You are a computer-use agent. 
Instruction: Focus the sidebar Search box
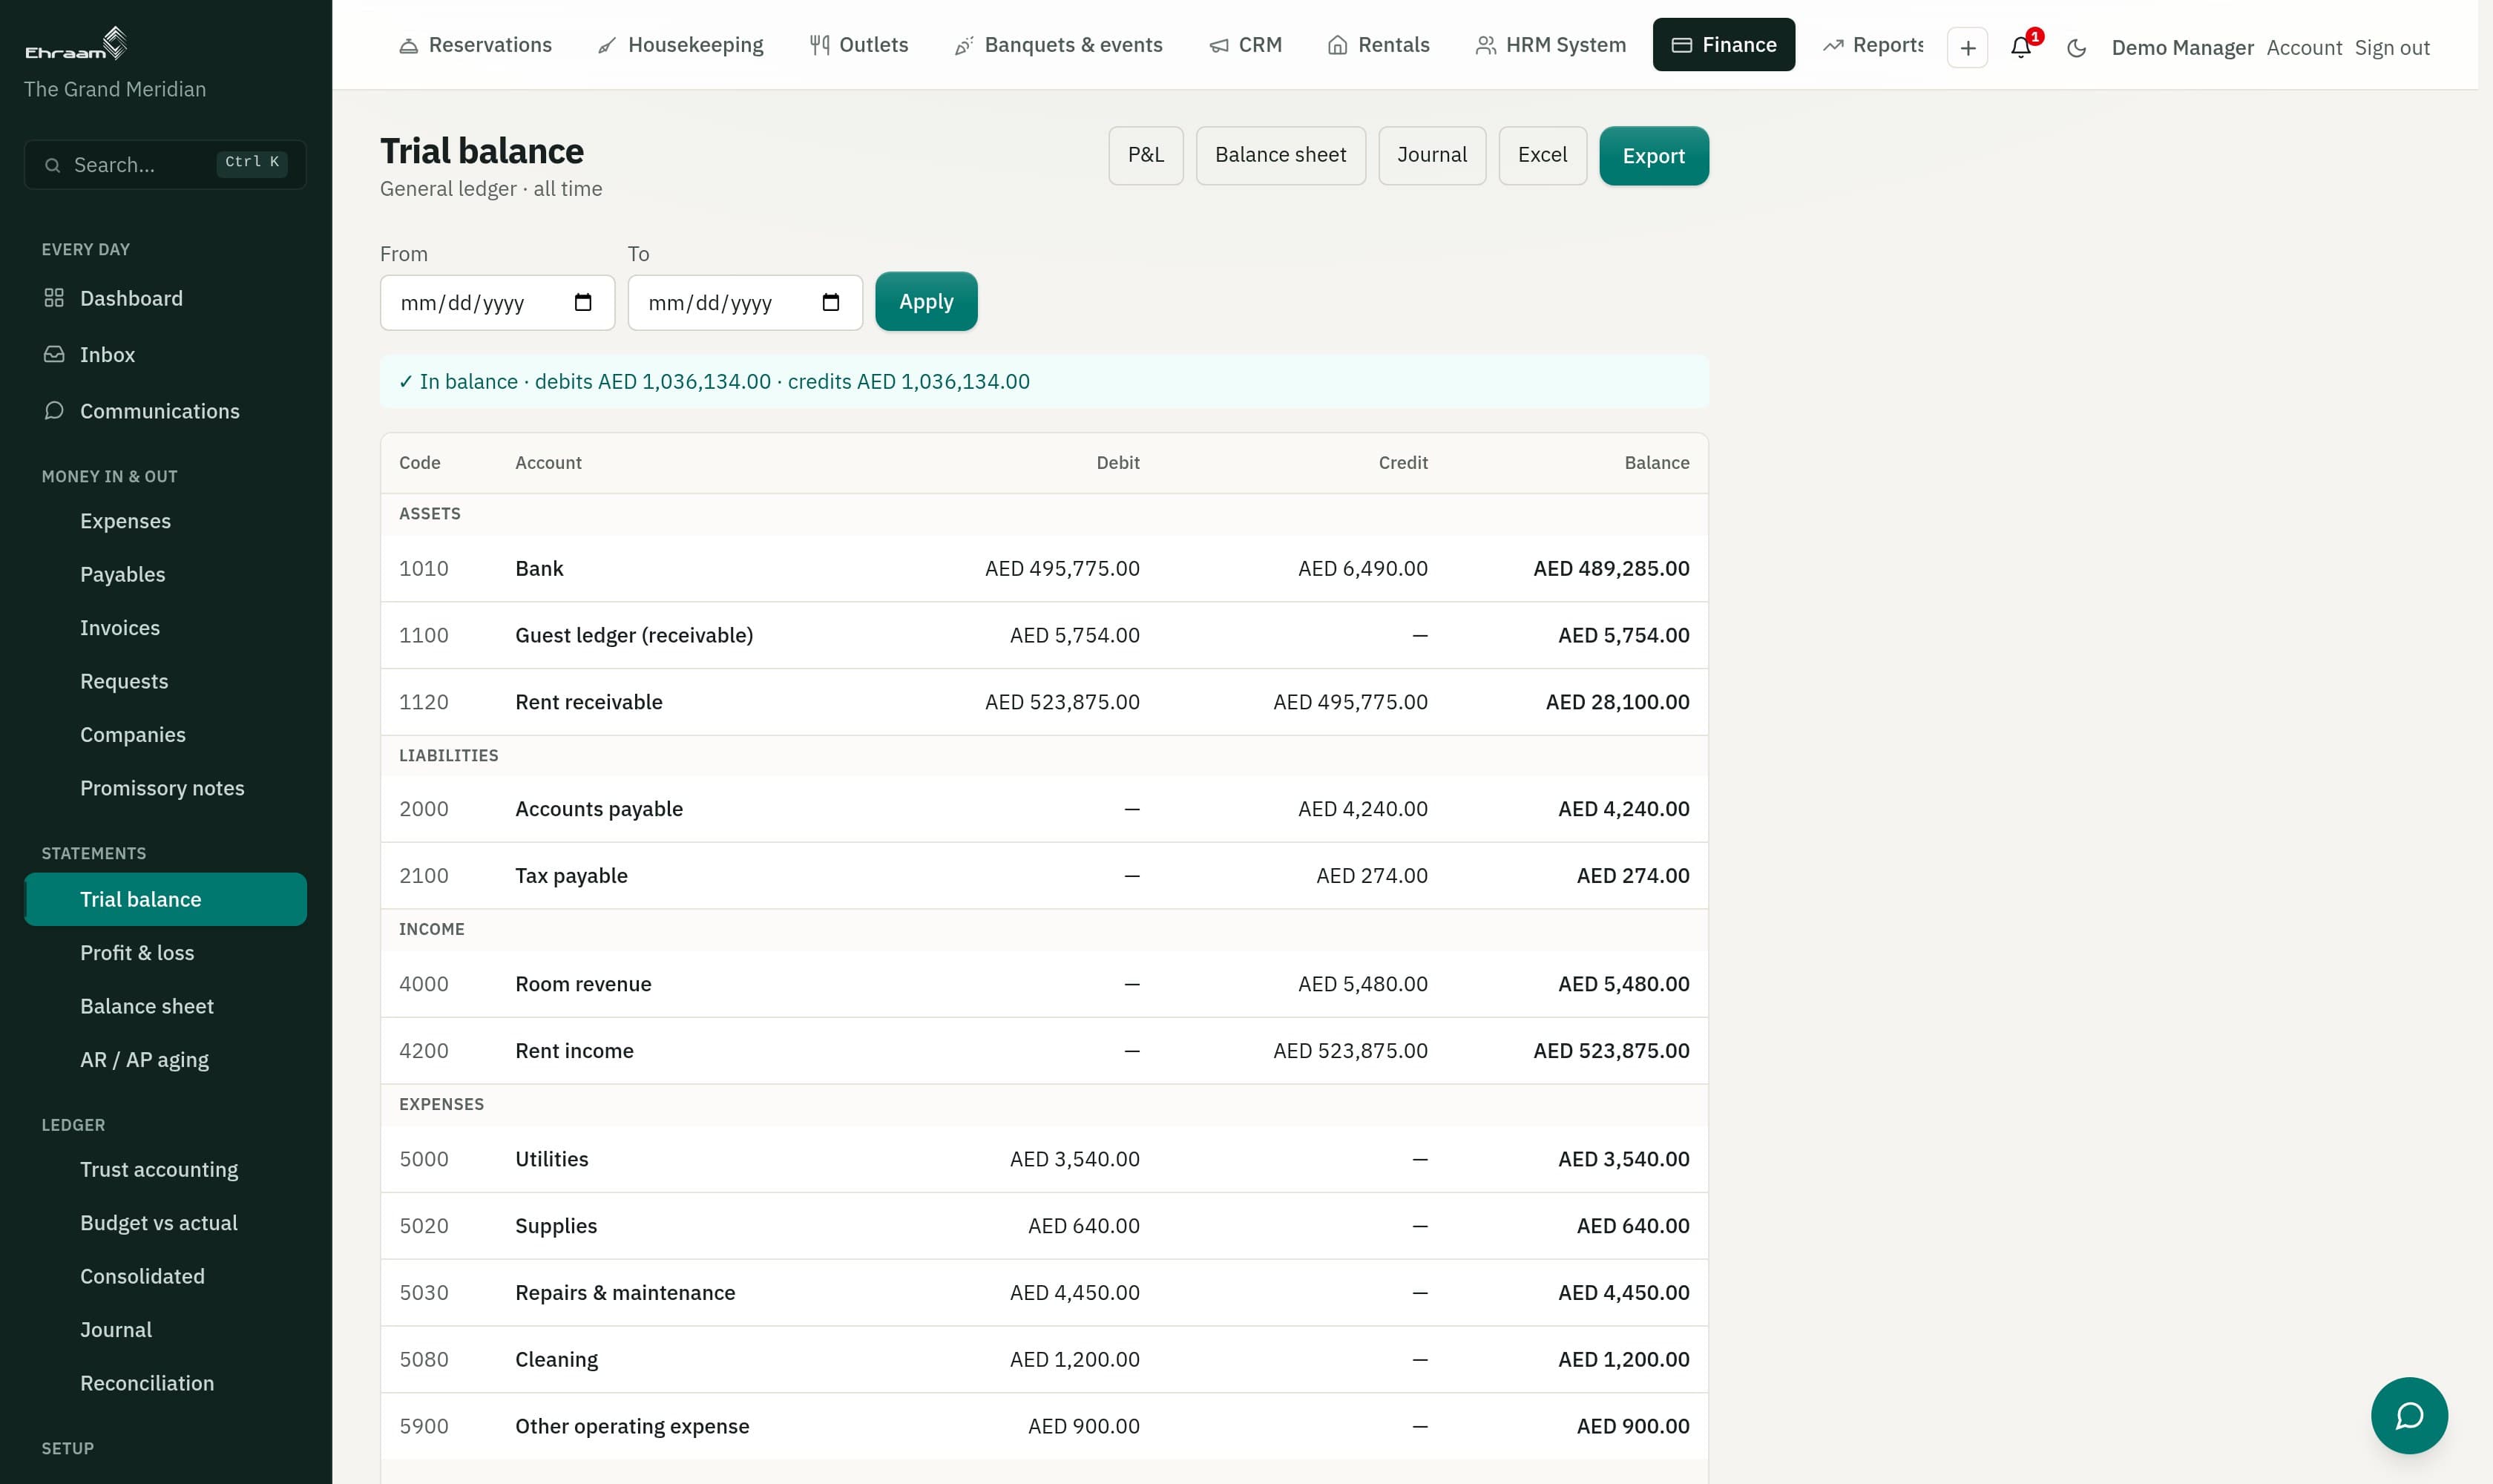(165, 165)
